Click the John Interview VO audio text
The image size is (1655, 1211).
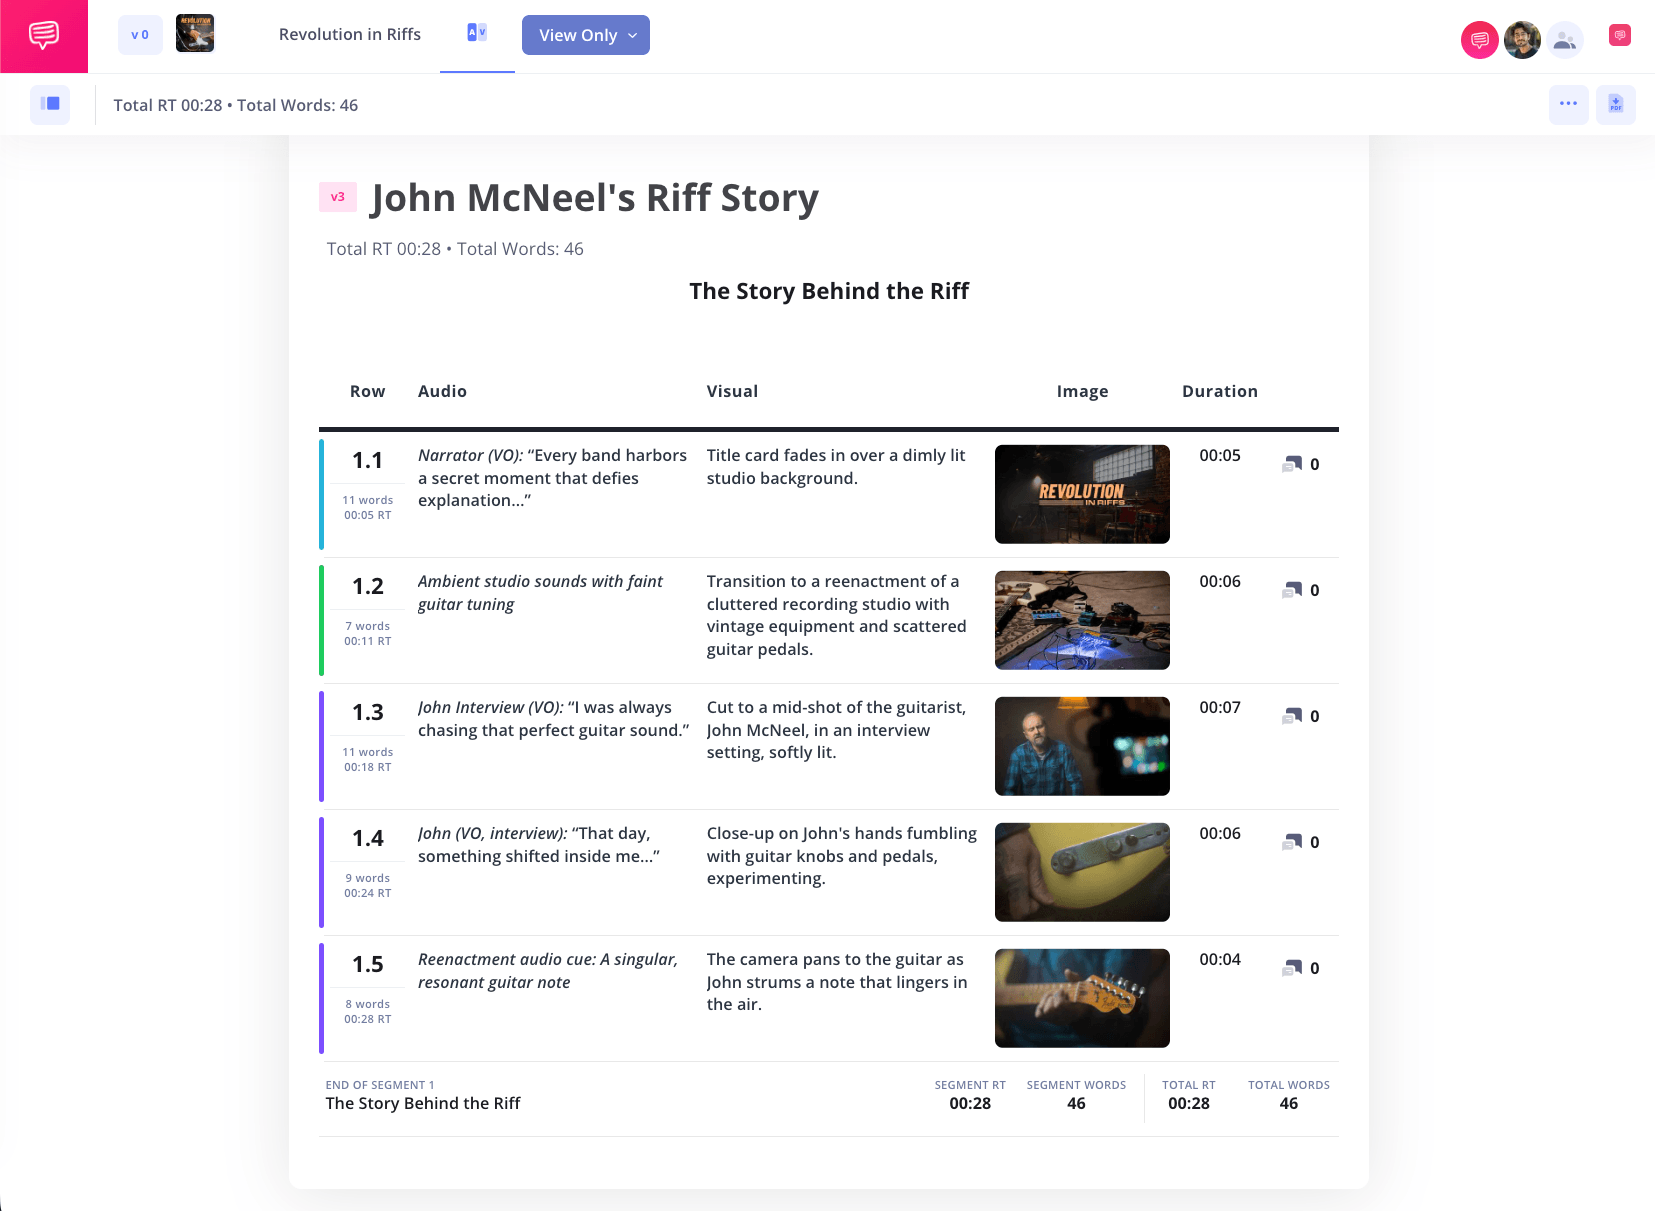[x=554, y=719]
